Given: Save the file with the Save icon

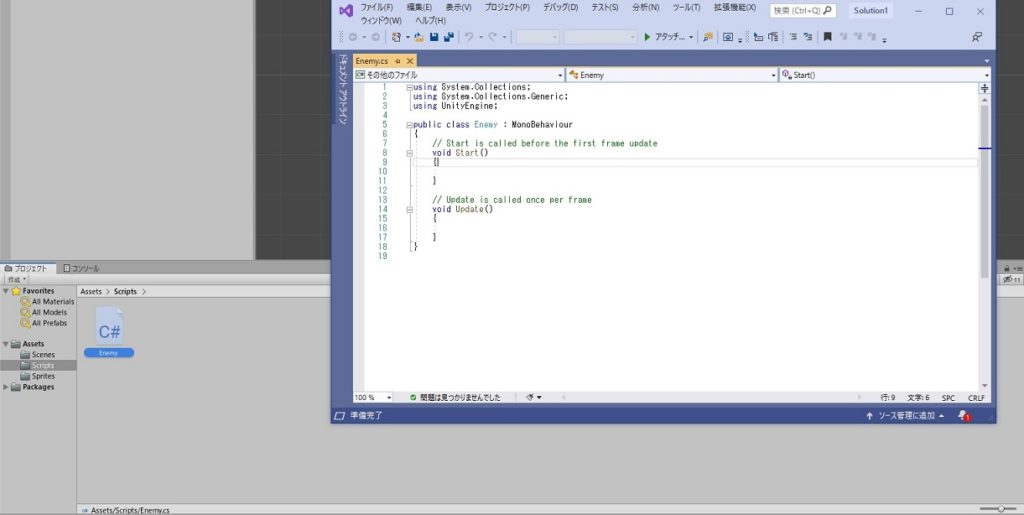Looking at the screenshot, I should click(434, 37).
